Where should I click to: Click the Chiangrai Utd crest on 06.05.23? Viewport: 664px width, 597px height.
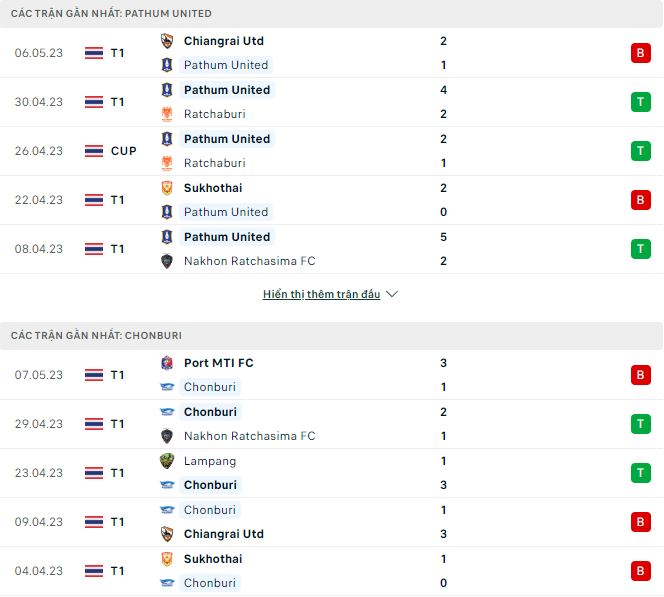coord(167,41)
